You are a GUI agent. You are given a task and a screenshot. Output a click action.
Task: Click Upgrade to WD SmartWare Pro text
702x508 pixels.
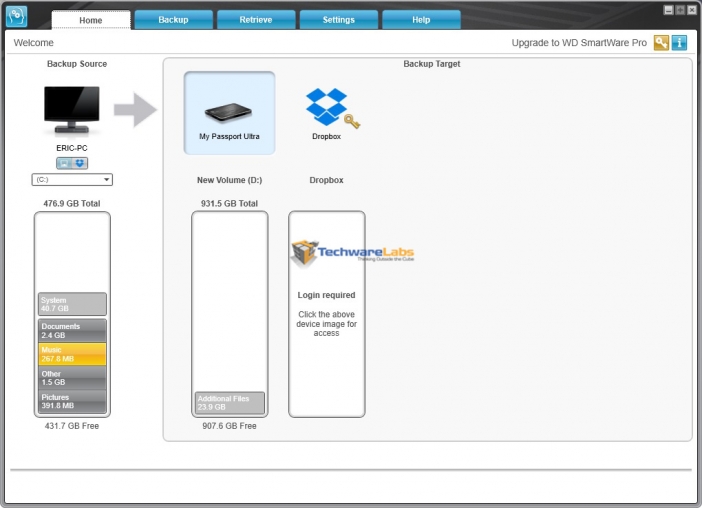tap(579, 43)
